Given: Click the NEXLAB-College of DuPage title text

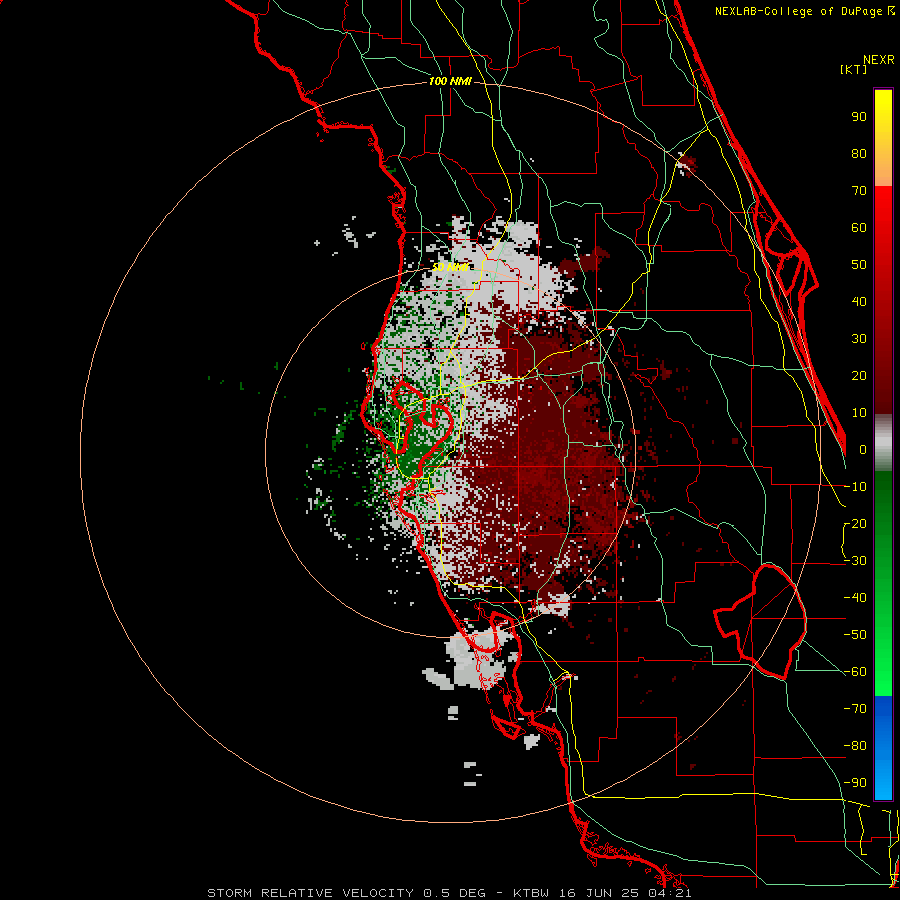Looking at the screenshot, I should click(x=804, y=11).
